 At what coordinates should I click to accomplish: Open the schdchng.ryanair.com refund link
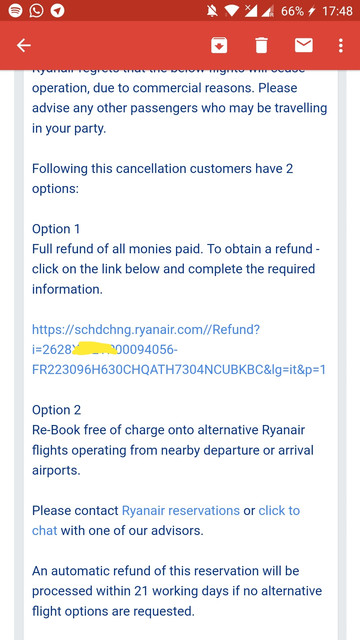(x=178, y=350)
